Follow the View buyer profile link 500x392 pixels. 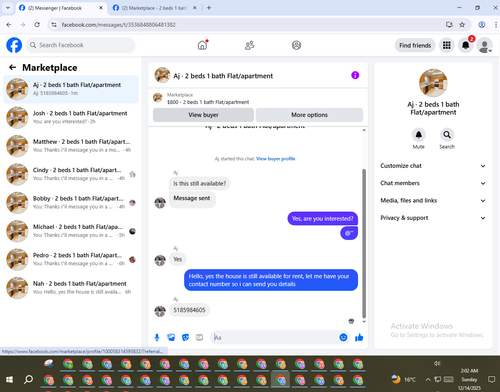pyautogui.click(x=276, y=159)
